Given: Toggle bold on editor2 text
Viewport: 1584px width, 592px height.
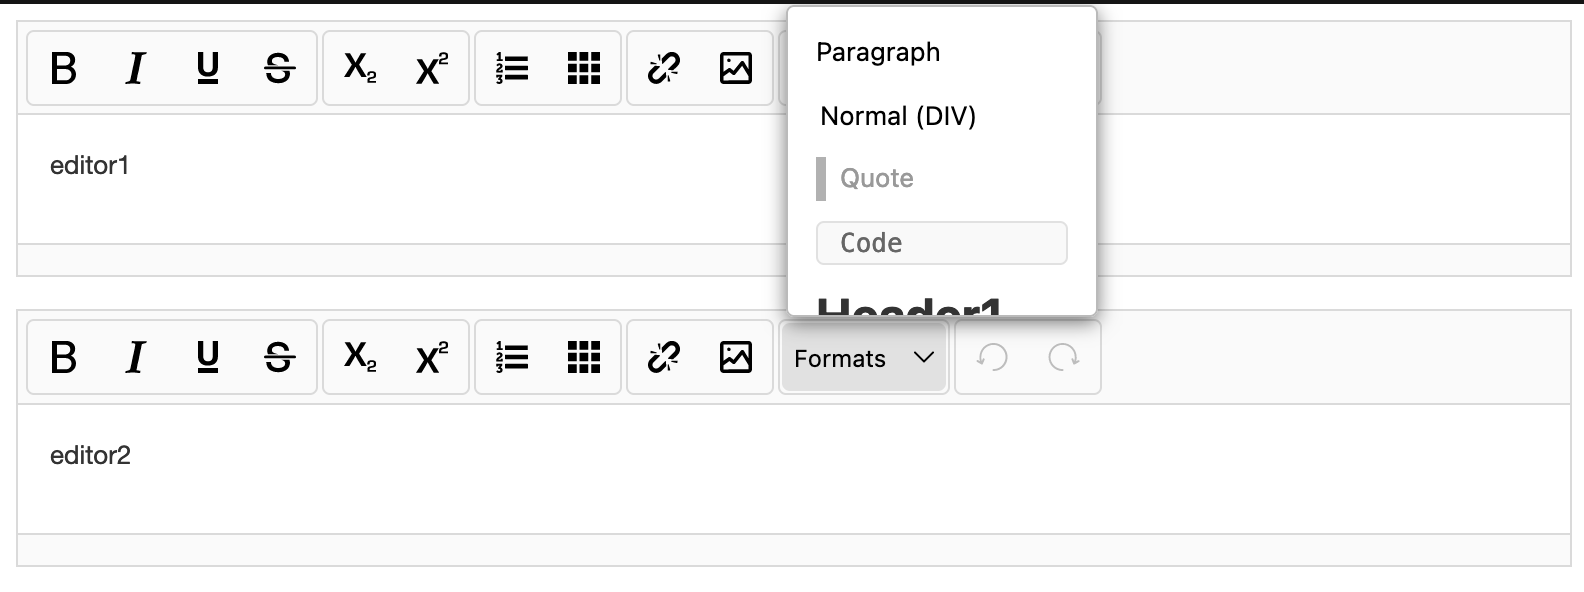Looking at the screenshot, I should click(62, 357).
